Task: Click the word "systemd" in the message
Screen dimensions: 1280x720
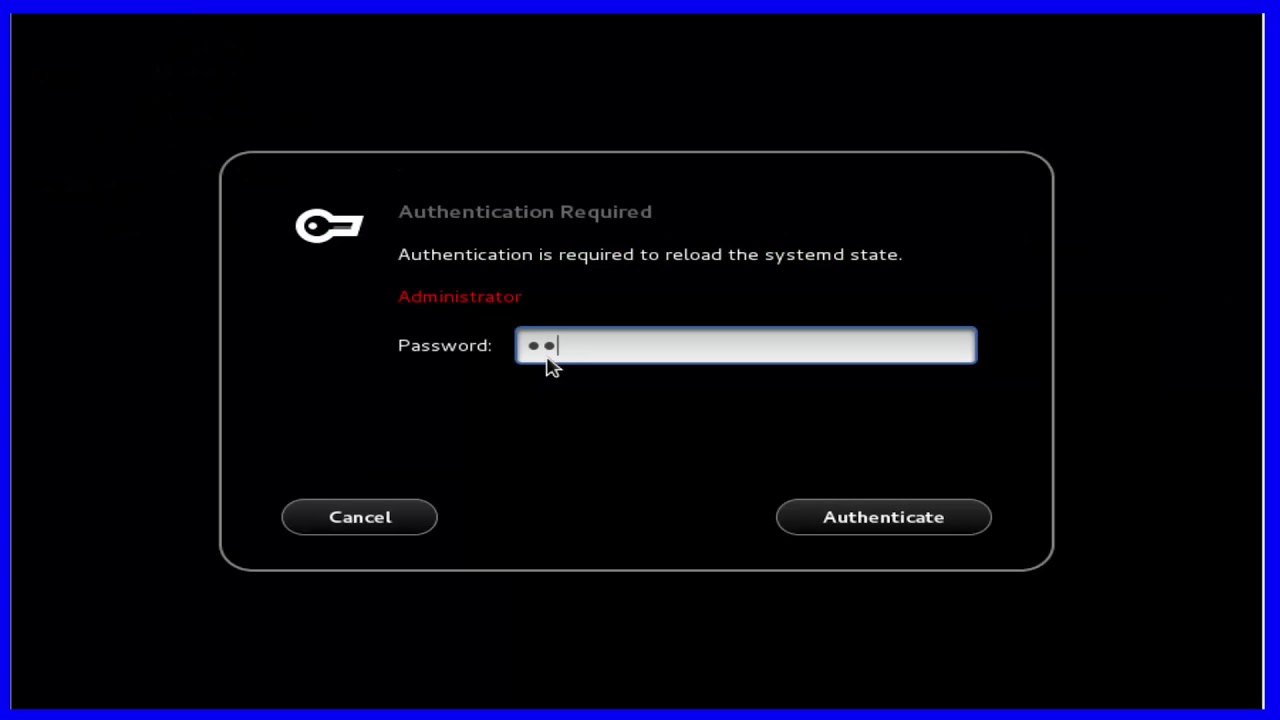Action: tap(804, 255)
